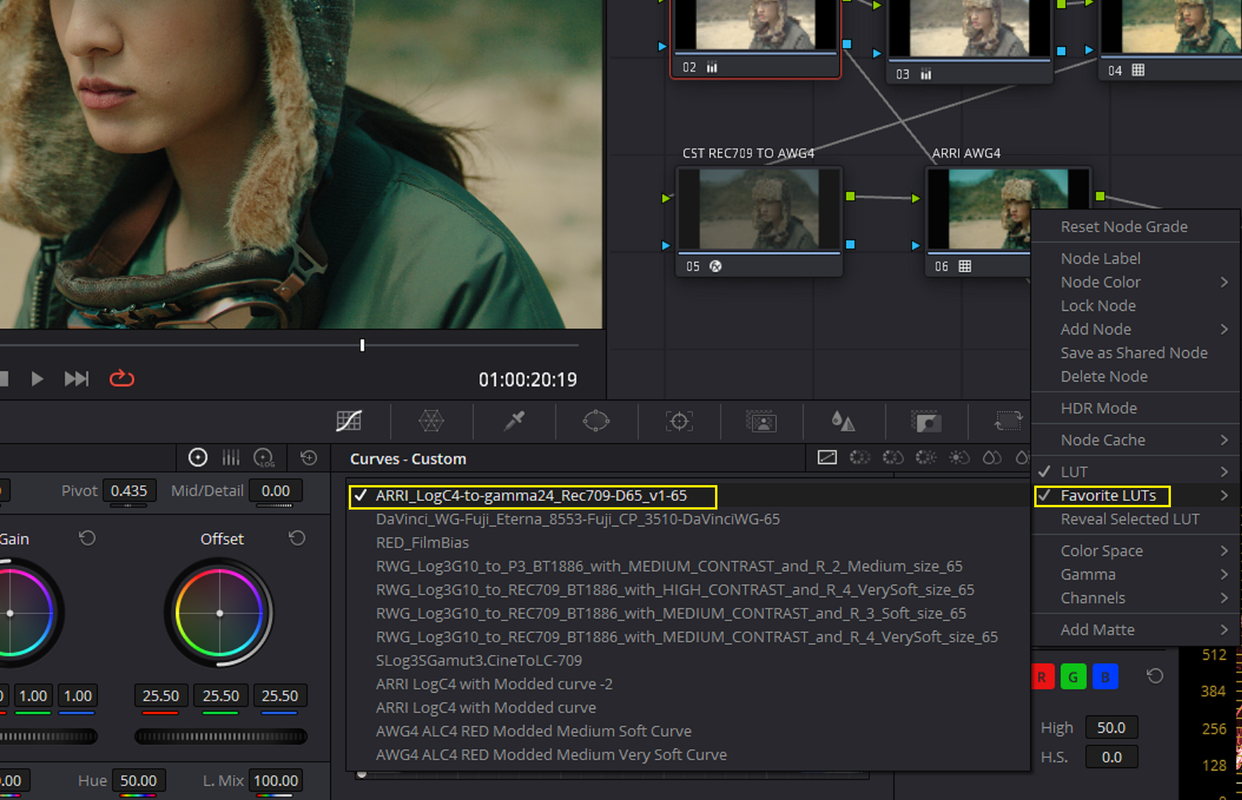This screenshot has height=800, width=1242.
Task: Toggle the blue channel B button
Action: [1105, 677]
